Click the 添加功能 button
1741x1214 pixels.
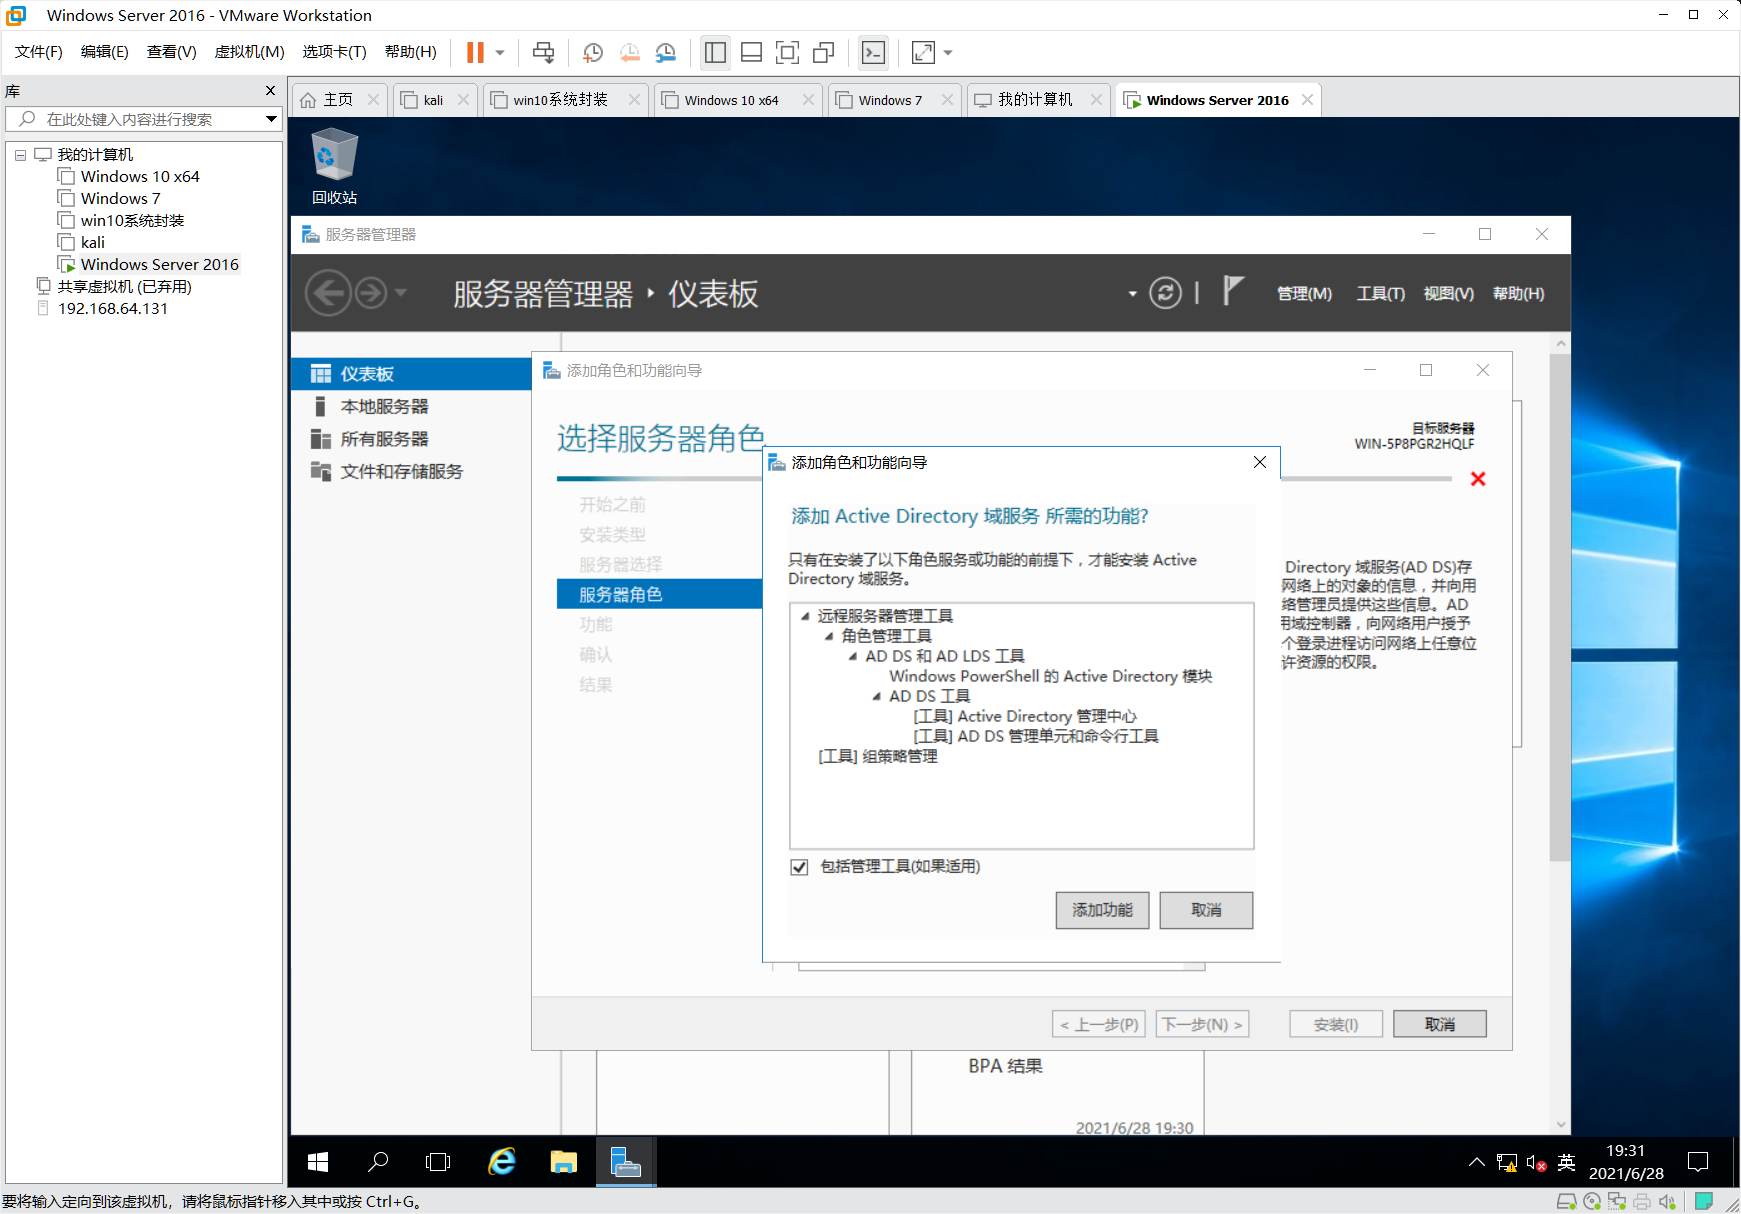1102,910
